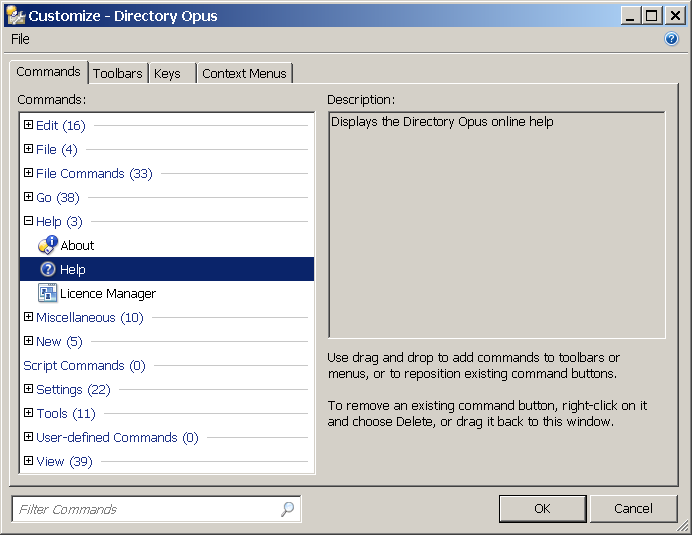Click the Help (3) category label
The height and width of the screenshot is (535, 692).
(59, 221)
